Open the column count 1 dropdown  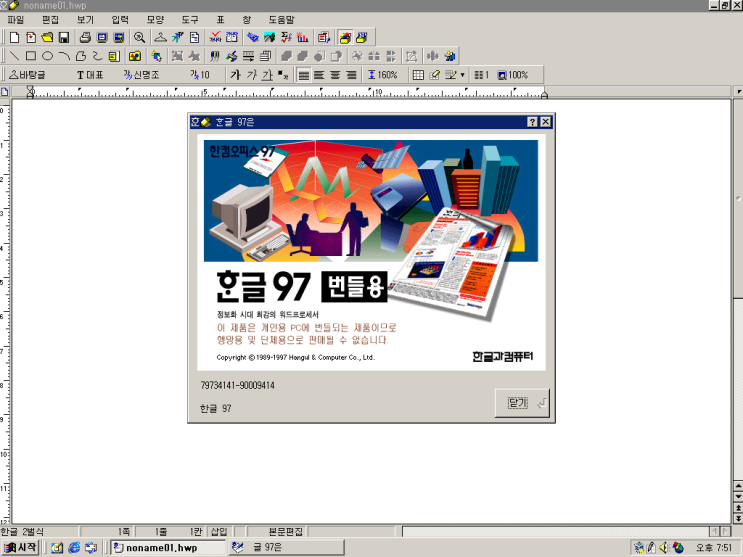click(481, 75)
